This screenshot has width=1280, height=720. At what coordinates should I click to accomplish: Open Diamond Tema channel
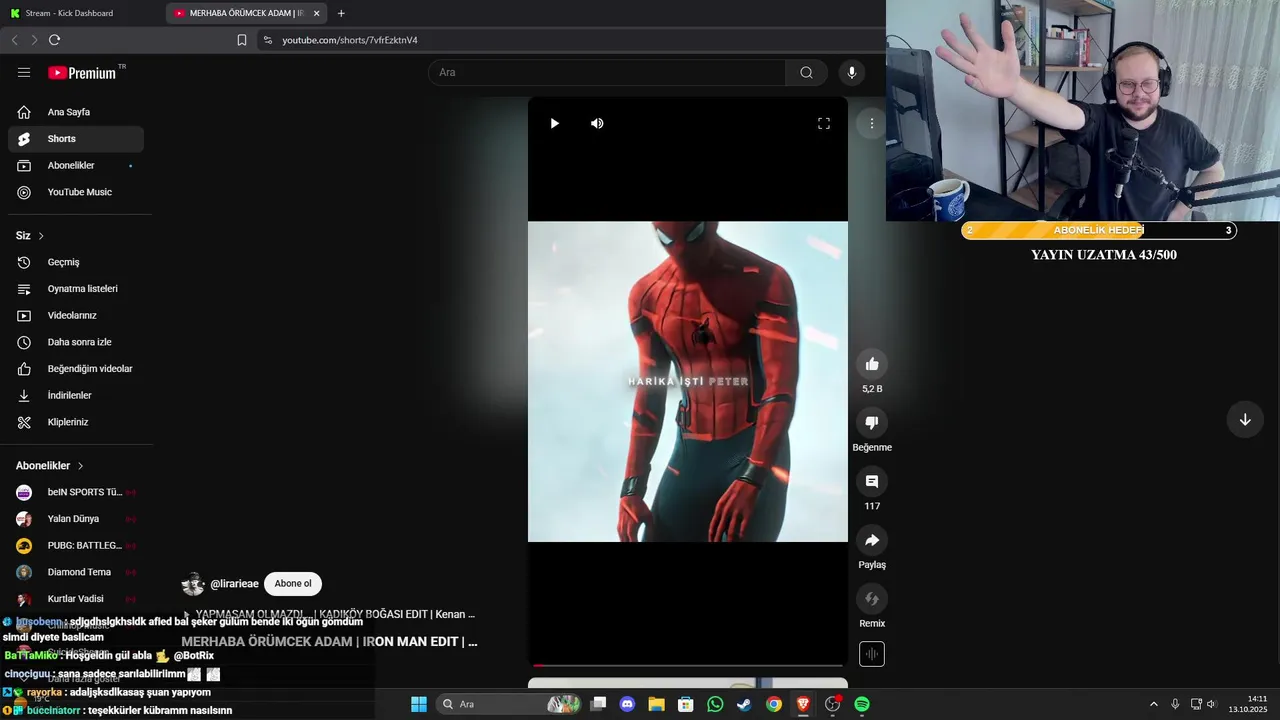(76, 572)
